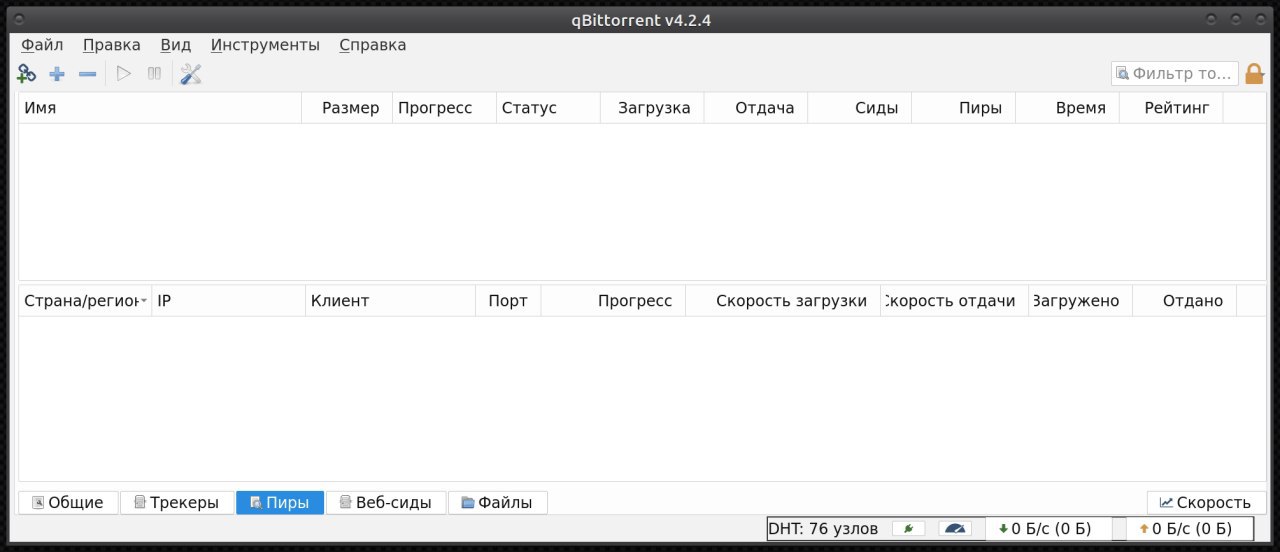
Task: Sort torrents by Отдача column
Action: (756, 108)
